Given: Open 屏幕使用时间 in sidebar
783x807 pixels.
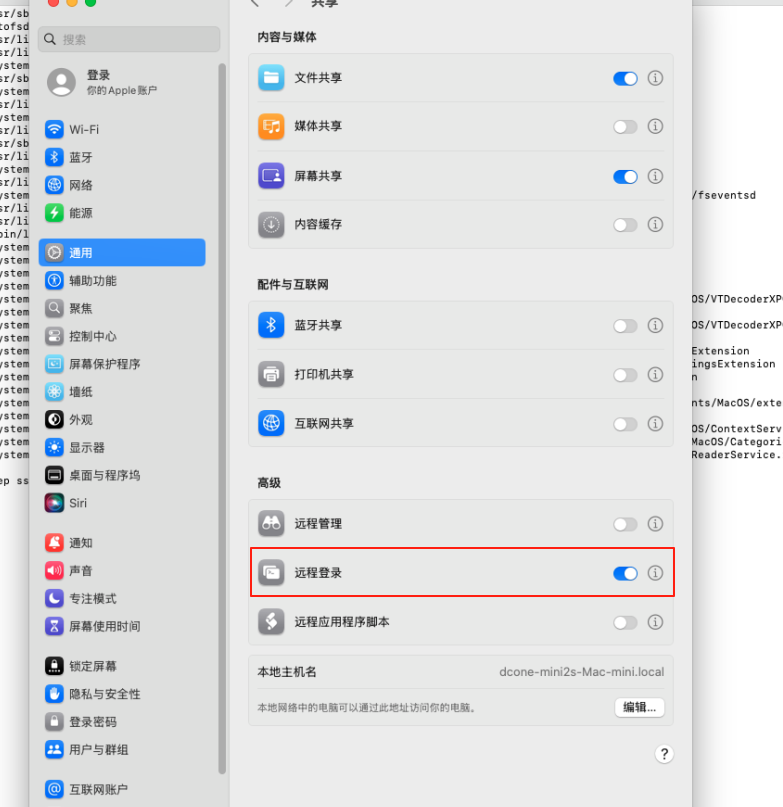Looking at the screenshot, I should coord(122,626).
